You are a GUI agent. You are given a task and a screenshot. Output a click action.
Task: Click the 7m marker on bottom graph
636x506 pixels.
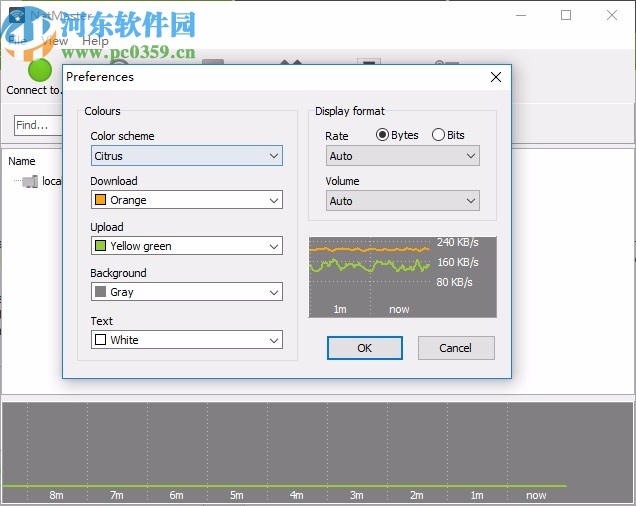point(117,495)
